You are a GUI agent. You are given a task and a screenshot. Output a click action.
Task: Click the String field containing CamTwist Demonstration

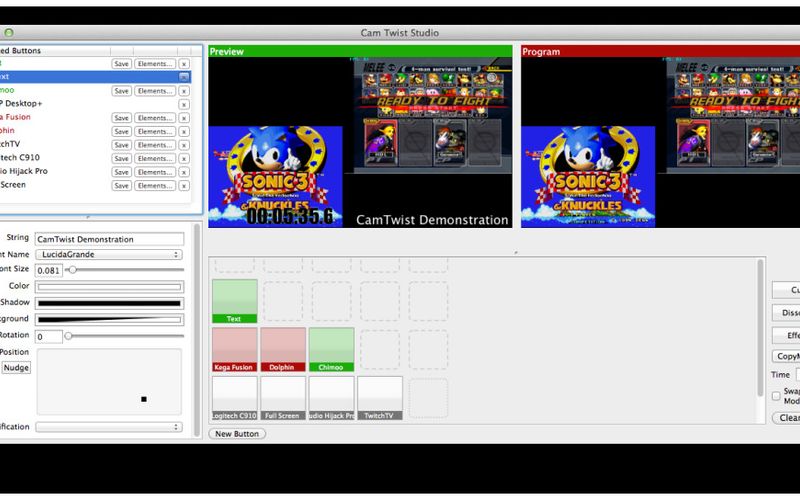point(109,239)
